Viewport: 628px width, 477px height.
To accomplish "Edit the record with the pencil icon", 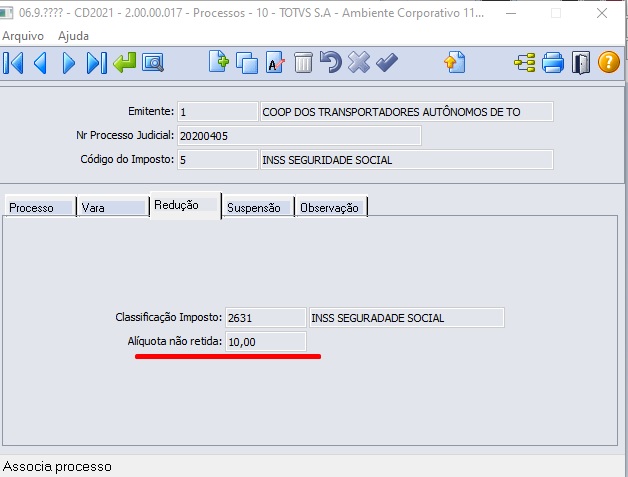I will pos(275,62).
